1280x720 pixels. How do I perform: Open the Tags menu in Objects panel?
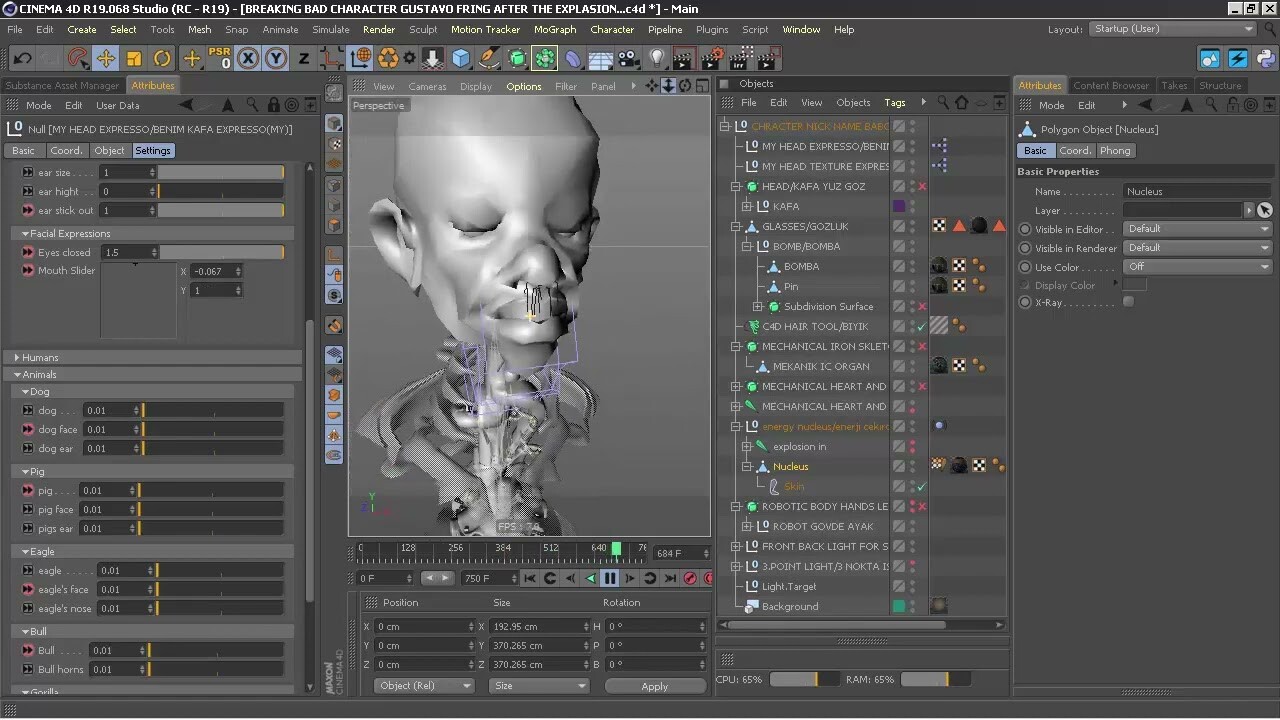point(895,103)
